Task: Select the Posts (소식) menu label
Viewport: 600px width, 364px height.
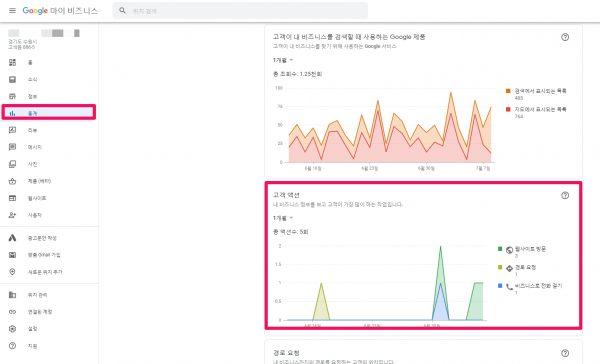Action: point(33,79)
